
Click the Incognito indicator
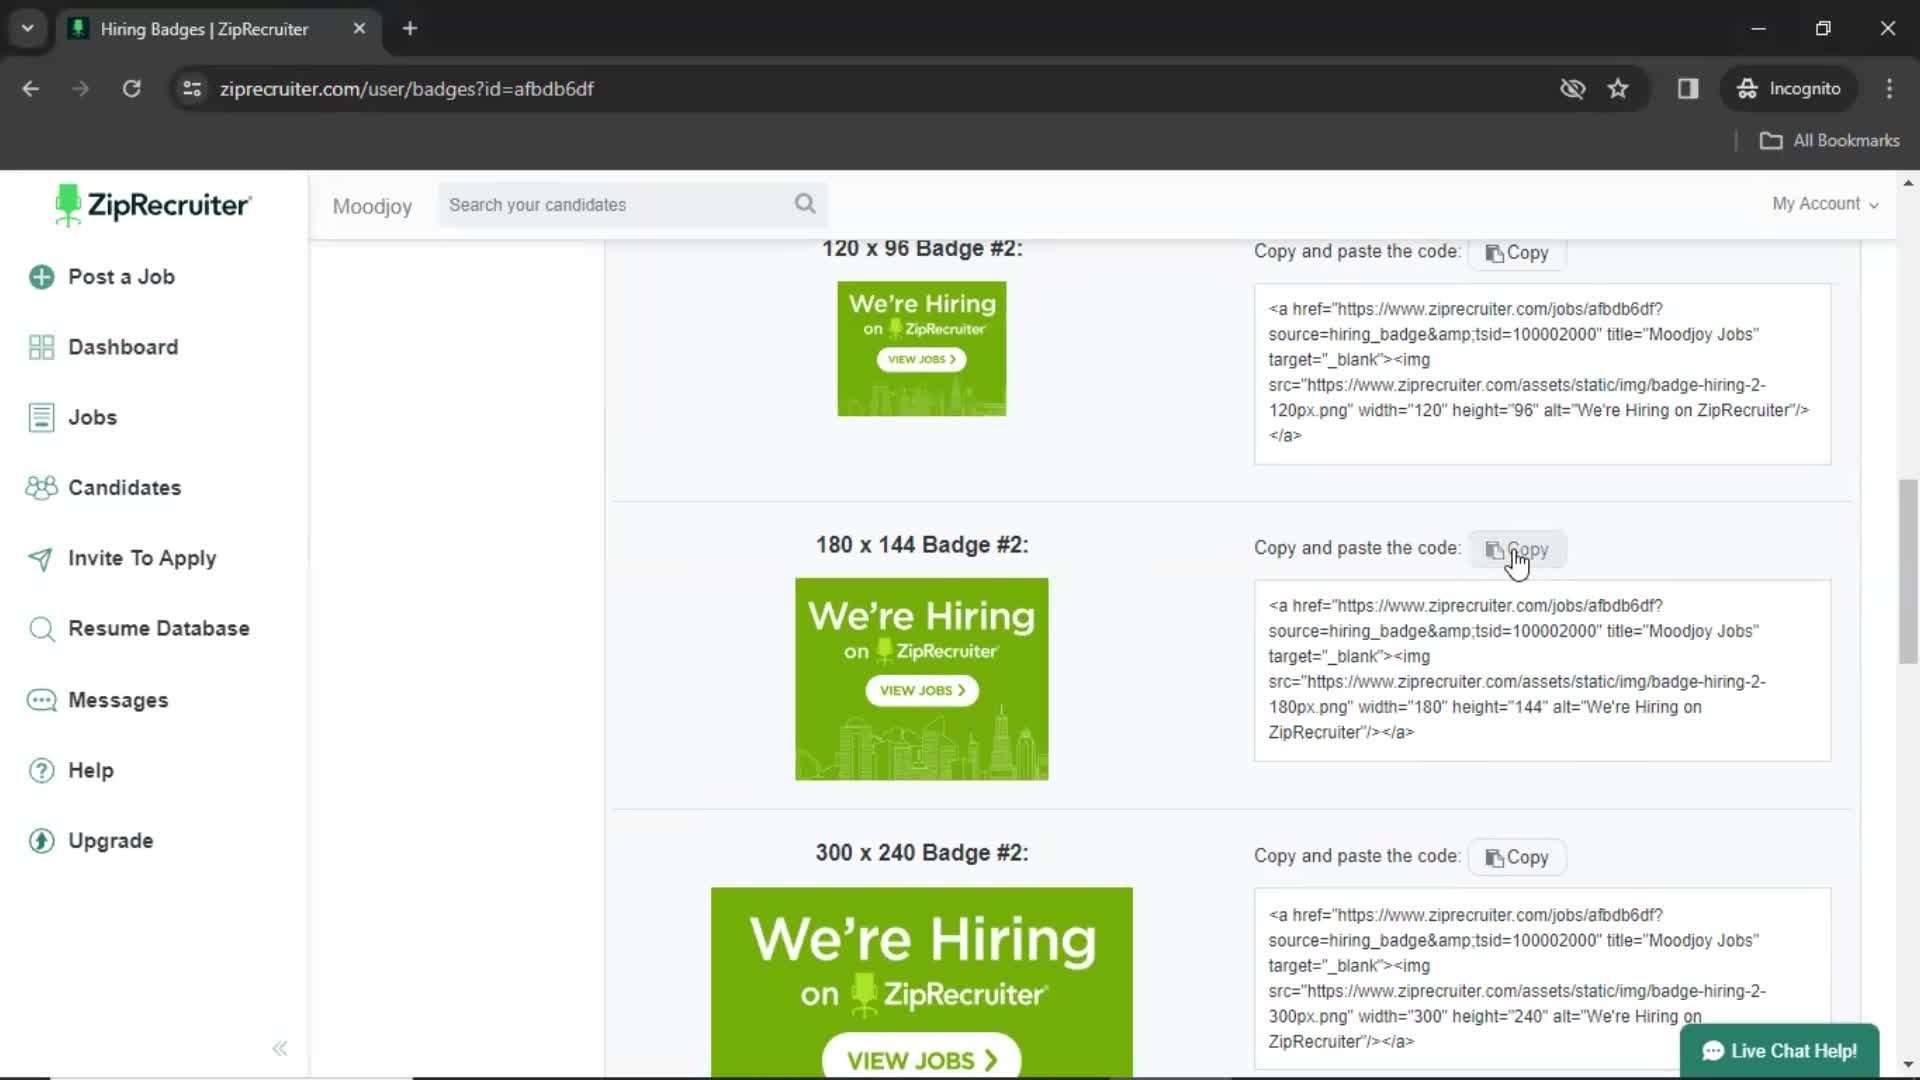[1788, 89]
